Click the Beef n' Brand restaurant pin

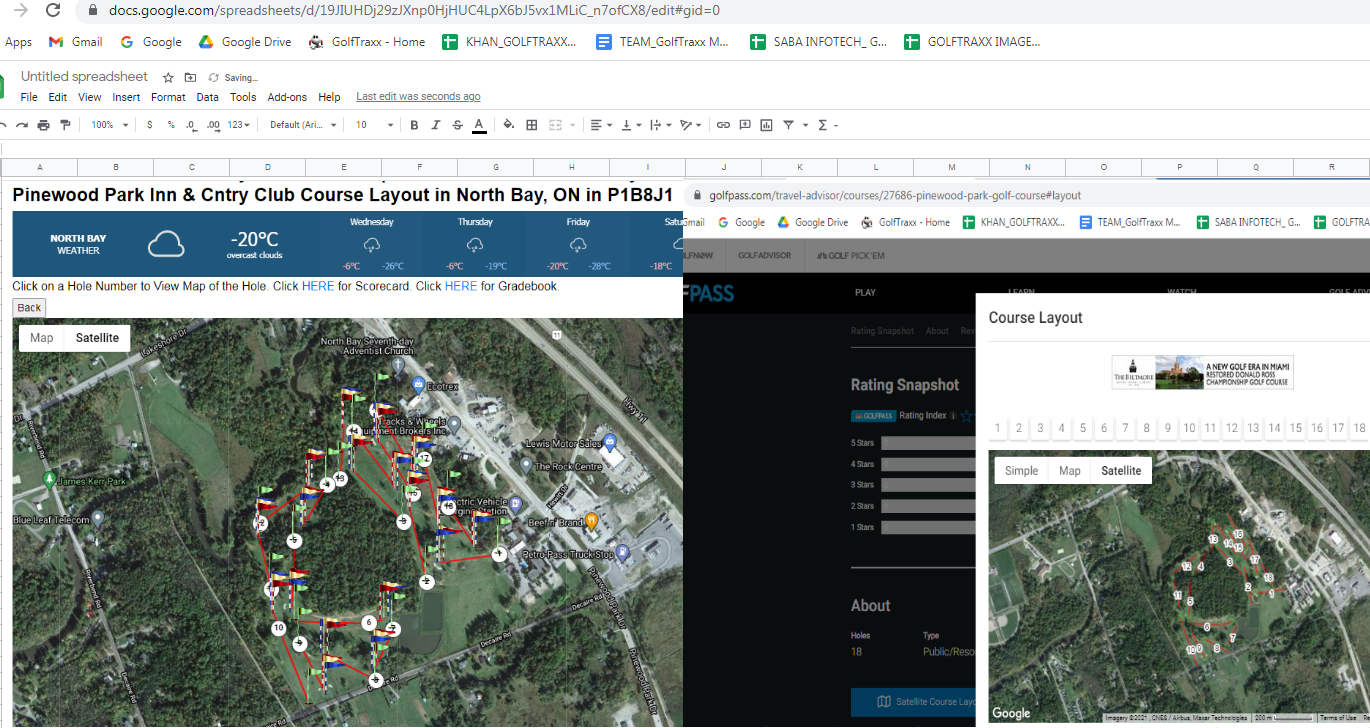tap(592, 520)
